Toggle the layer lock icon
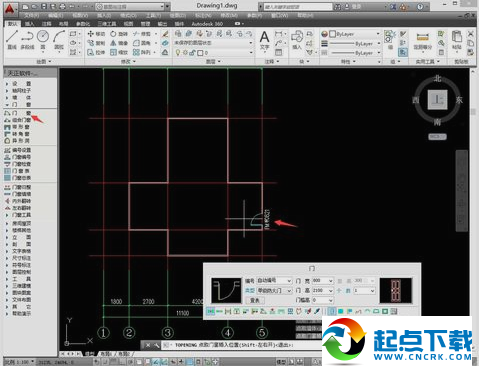 (193, 53)
